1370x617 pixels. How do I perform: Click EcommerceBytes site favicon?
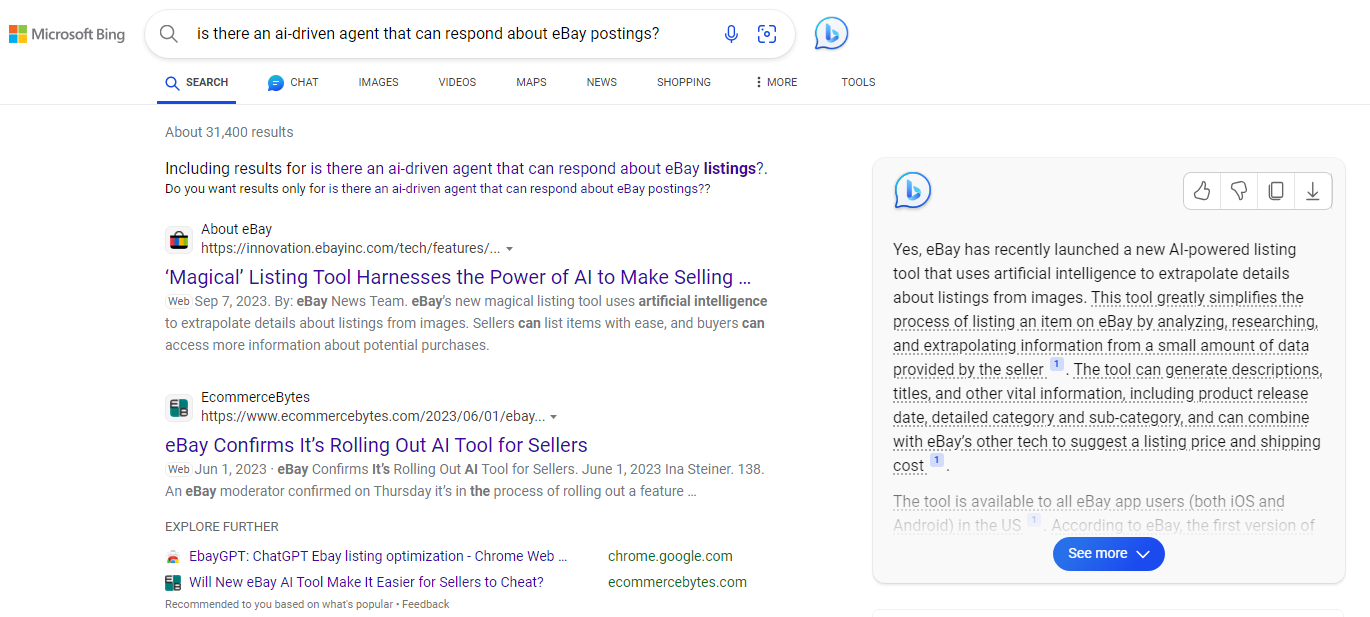click(x=178, y=407)
